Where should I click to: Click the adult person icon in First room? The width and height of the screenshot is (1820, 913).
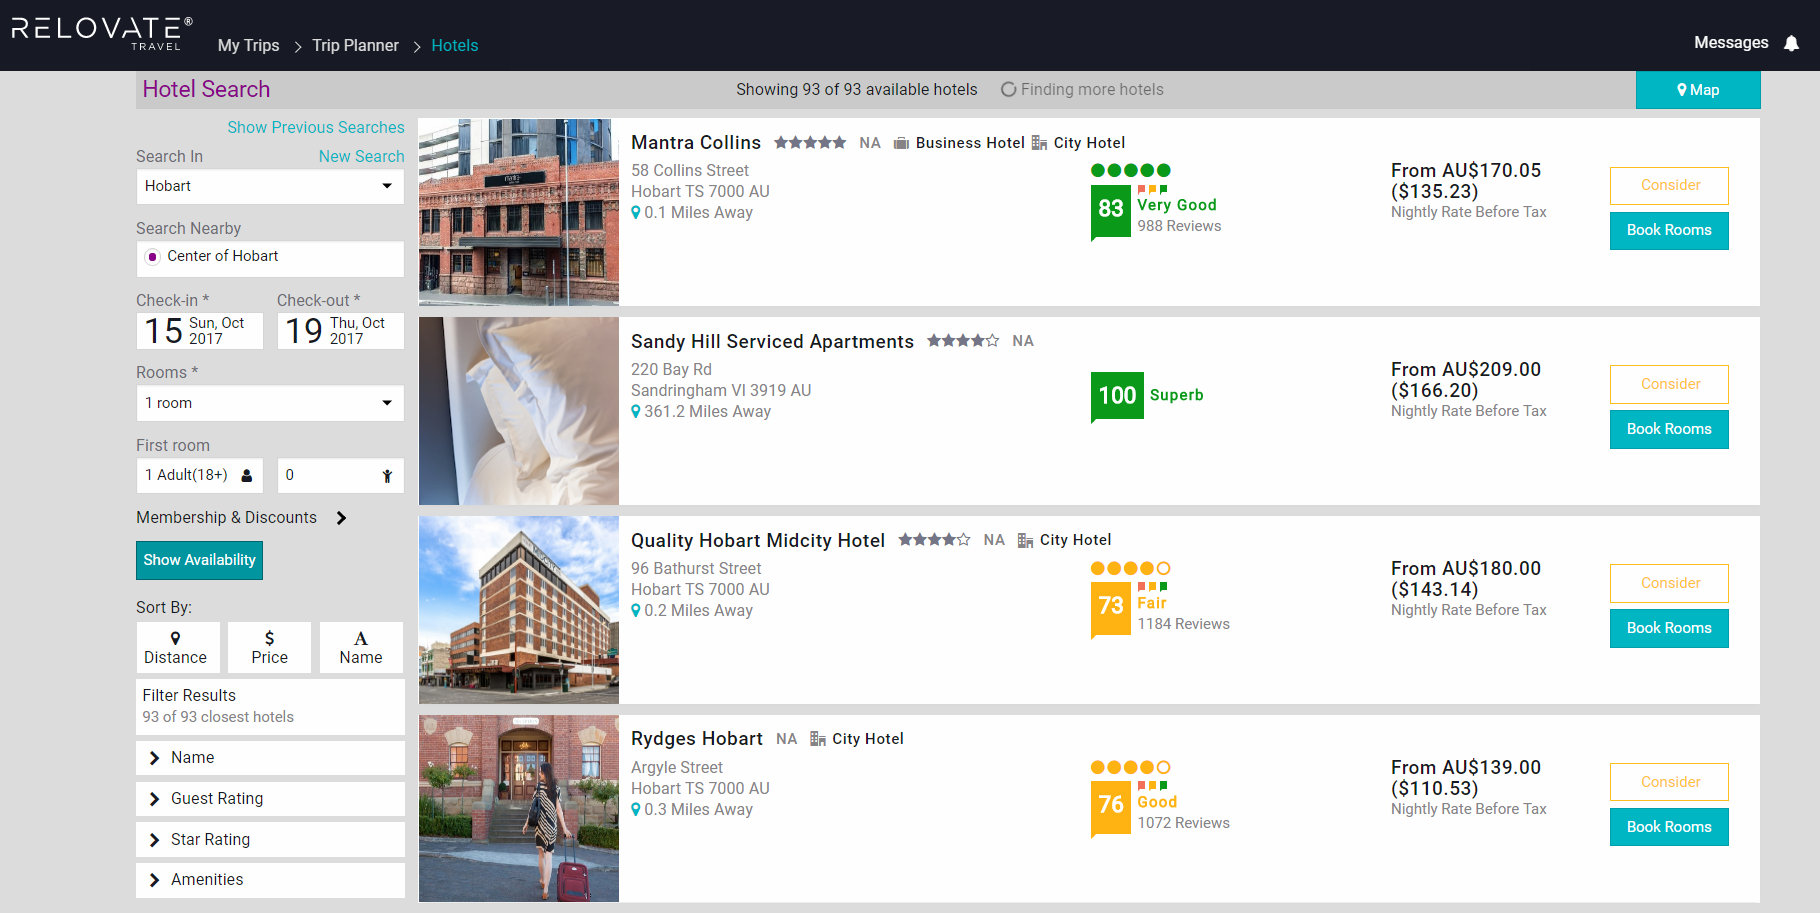tap(247, 476)
